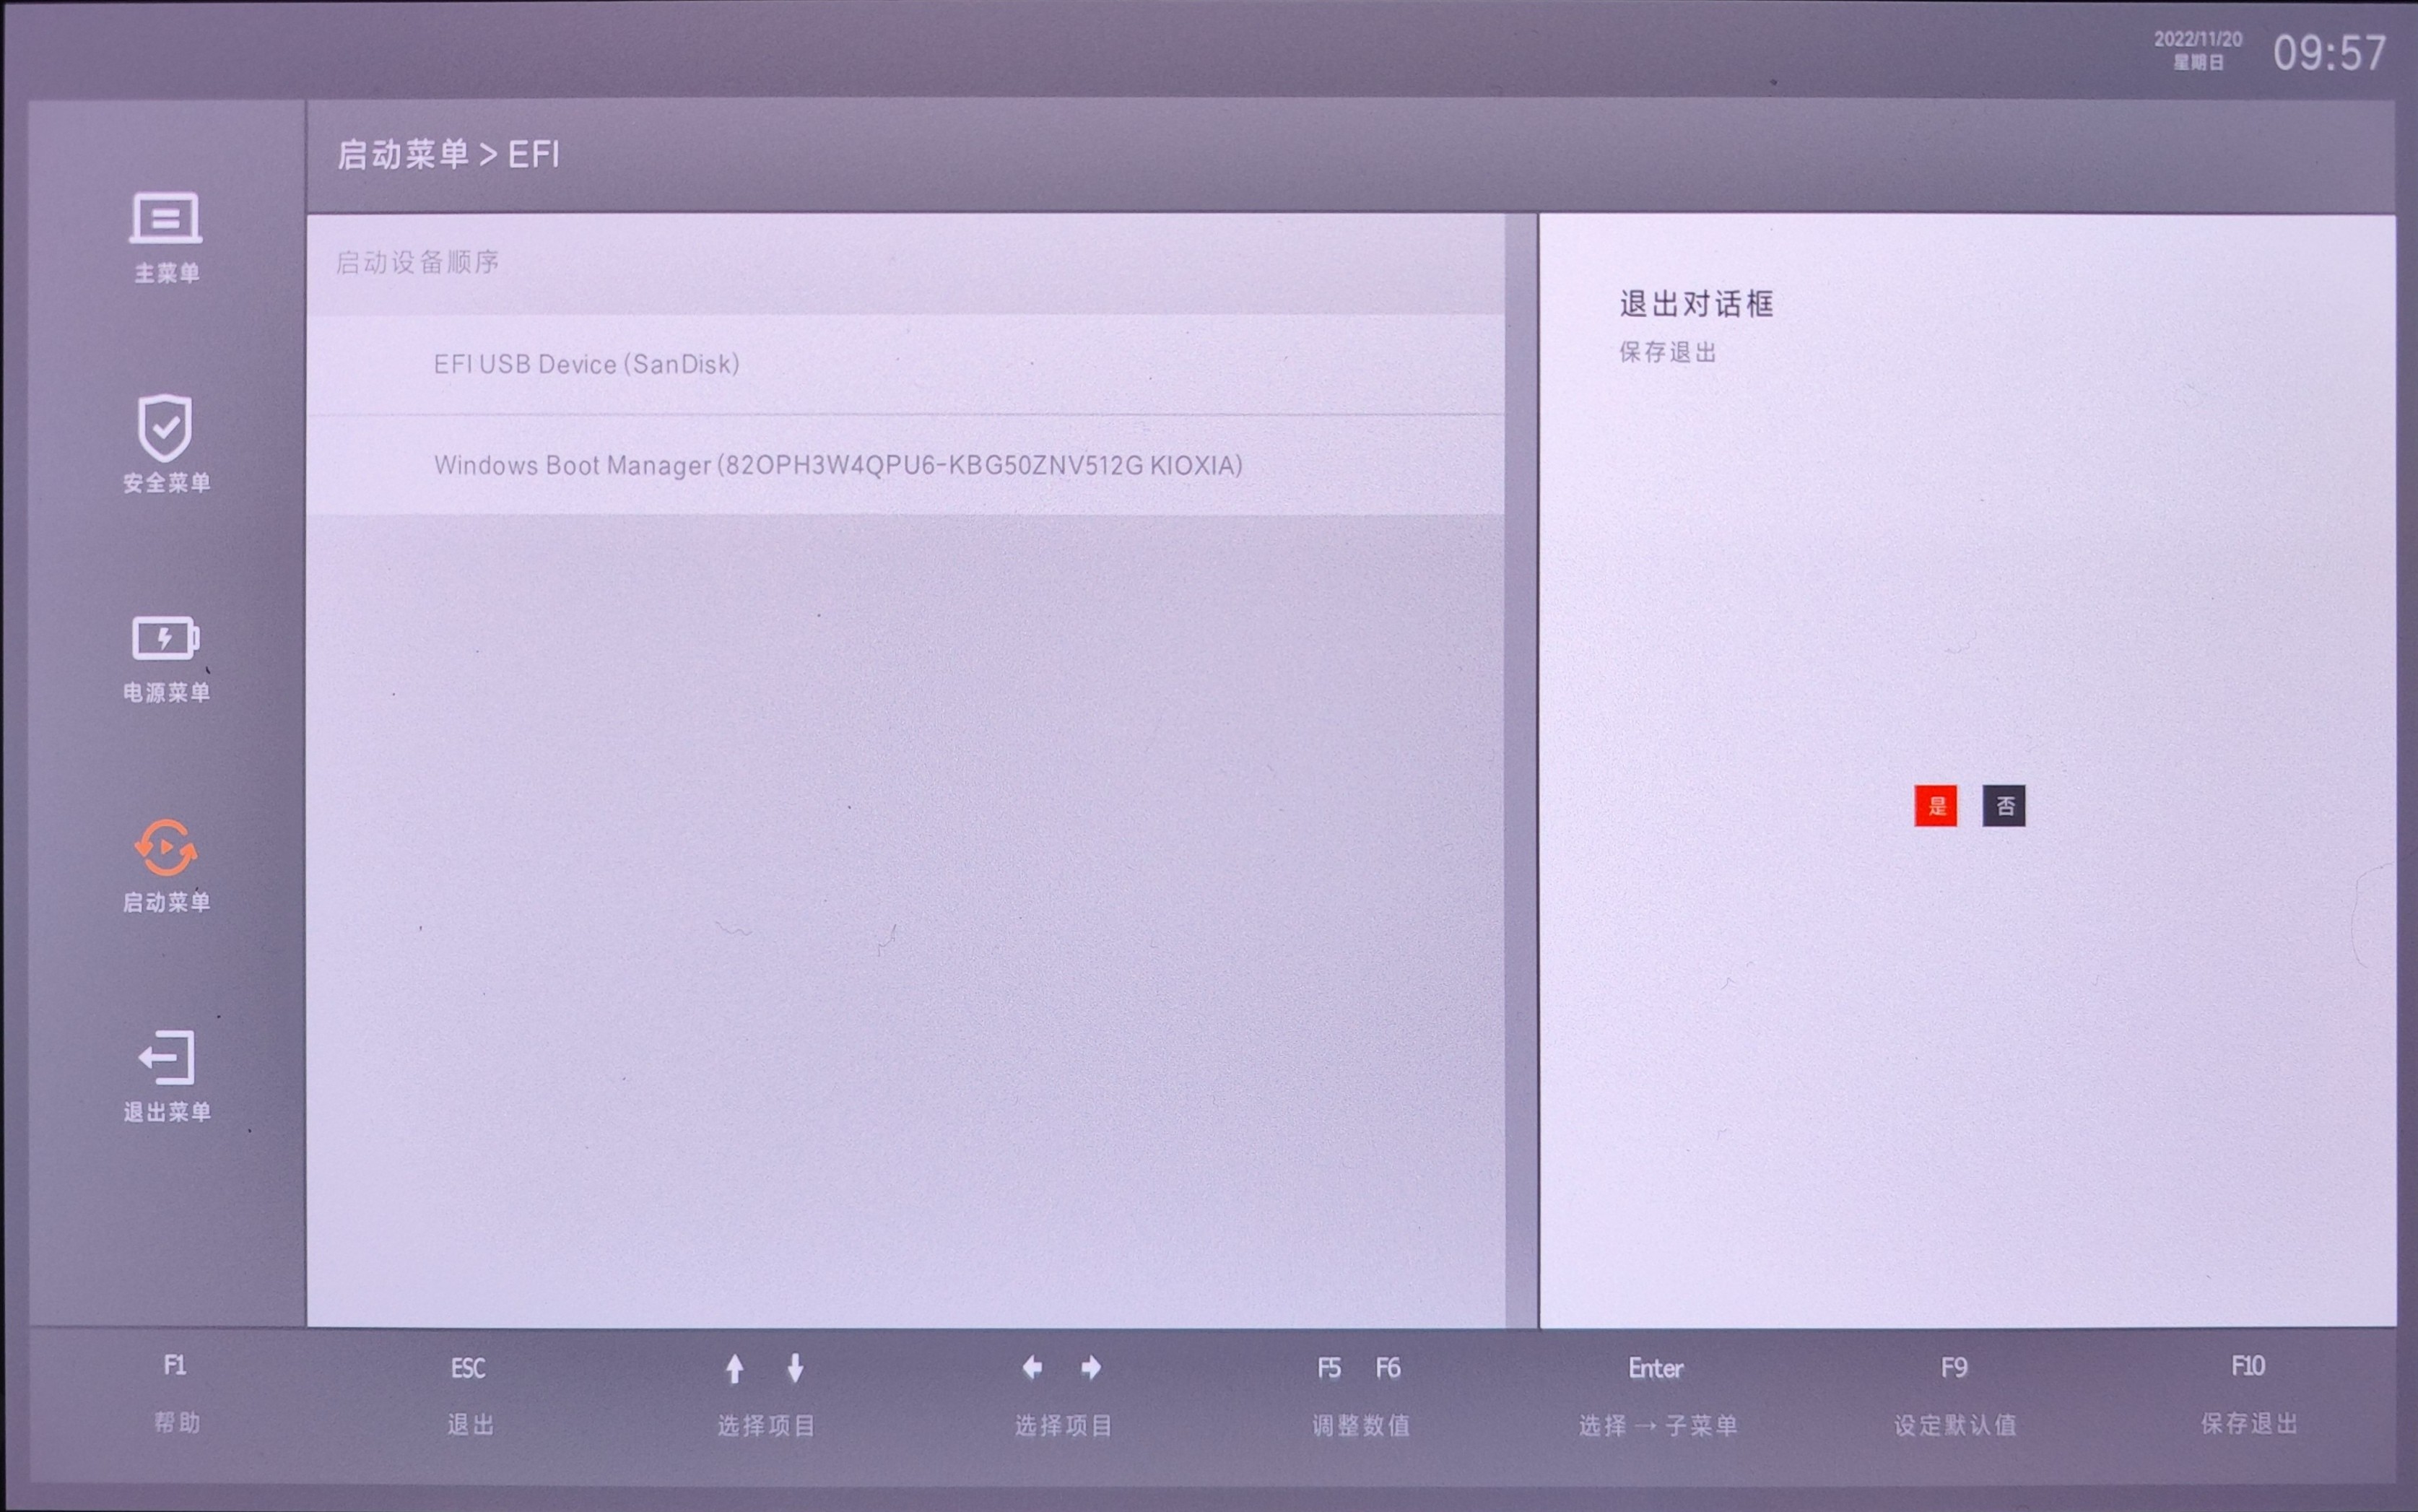Click the F1 帮助 help hint

click(x=176, y=1393)
